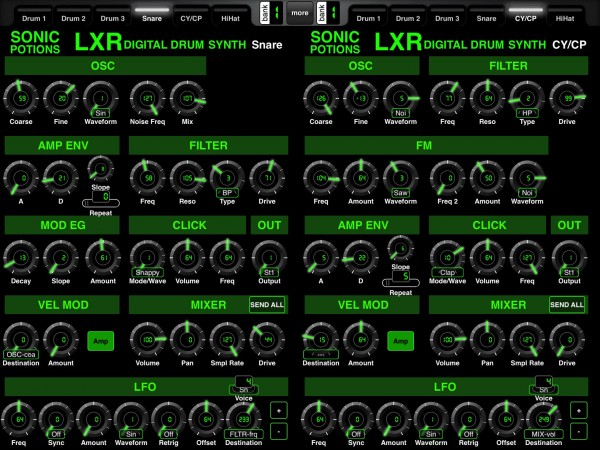The image size is (600, 450).
Task: Select Drum 2 tab in left panel
Action: [x=73, y=16]
